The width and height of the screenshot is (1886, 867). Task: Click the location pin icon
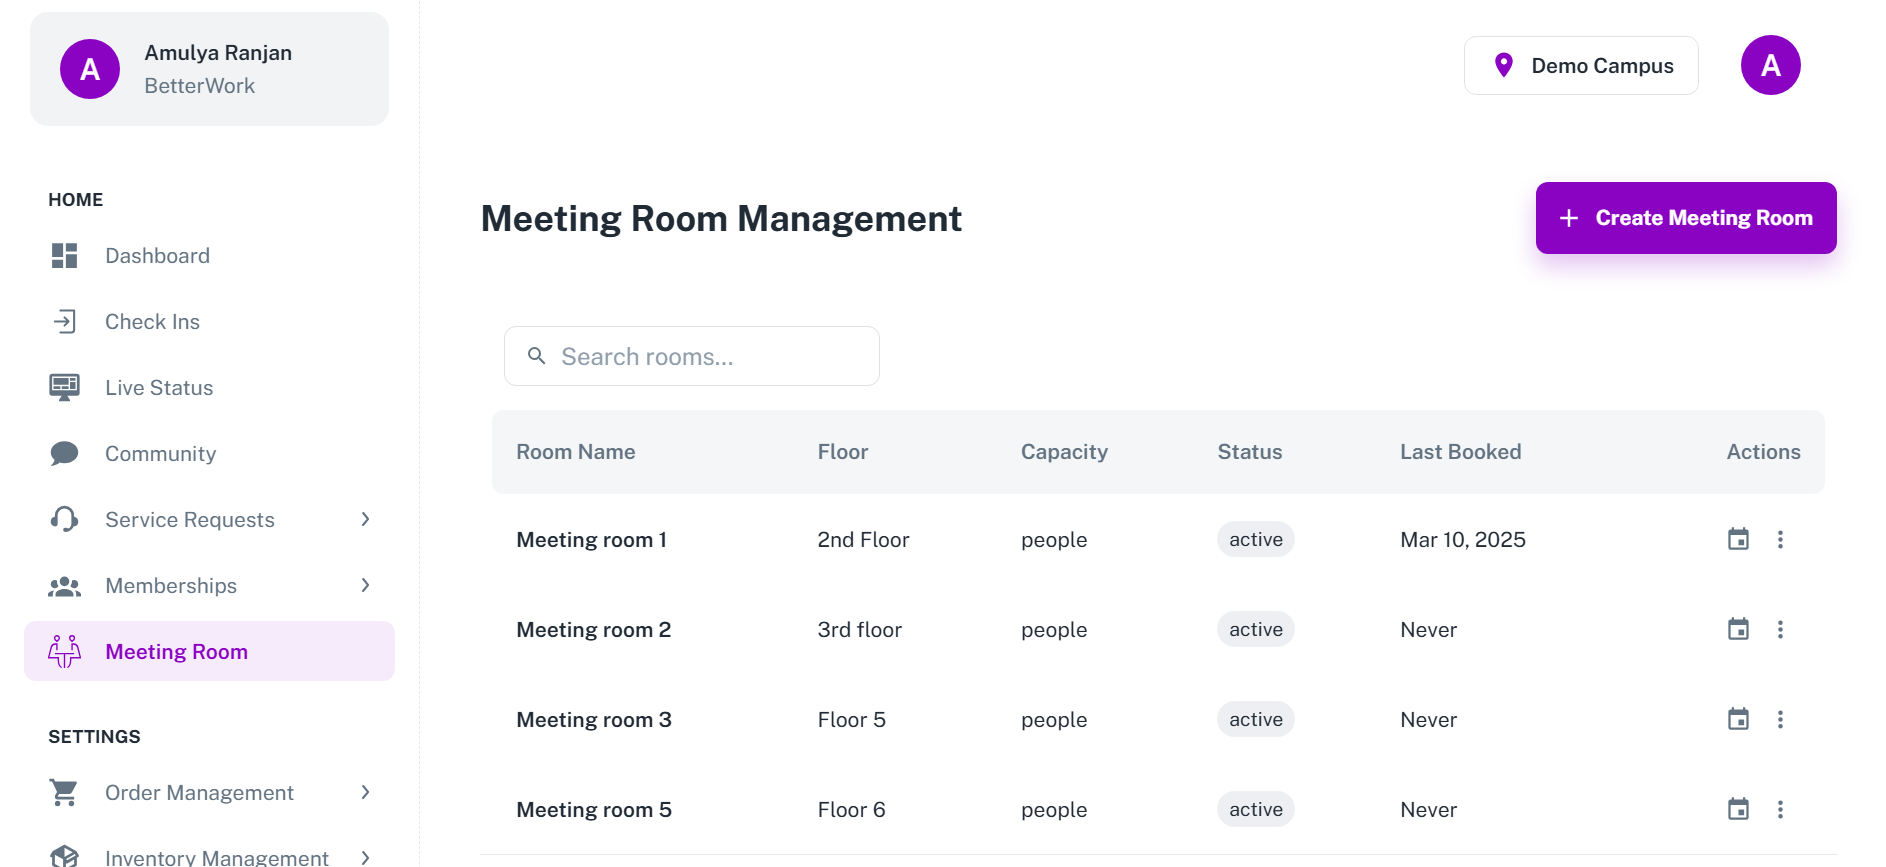coord(1503,66)
